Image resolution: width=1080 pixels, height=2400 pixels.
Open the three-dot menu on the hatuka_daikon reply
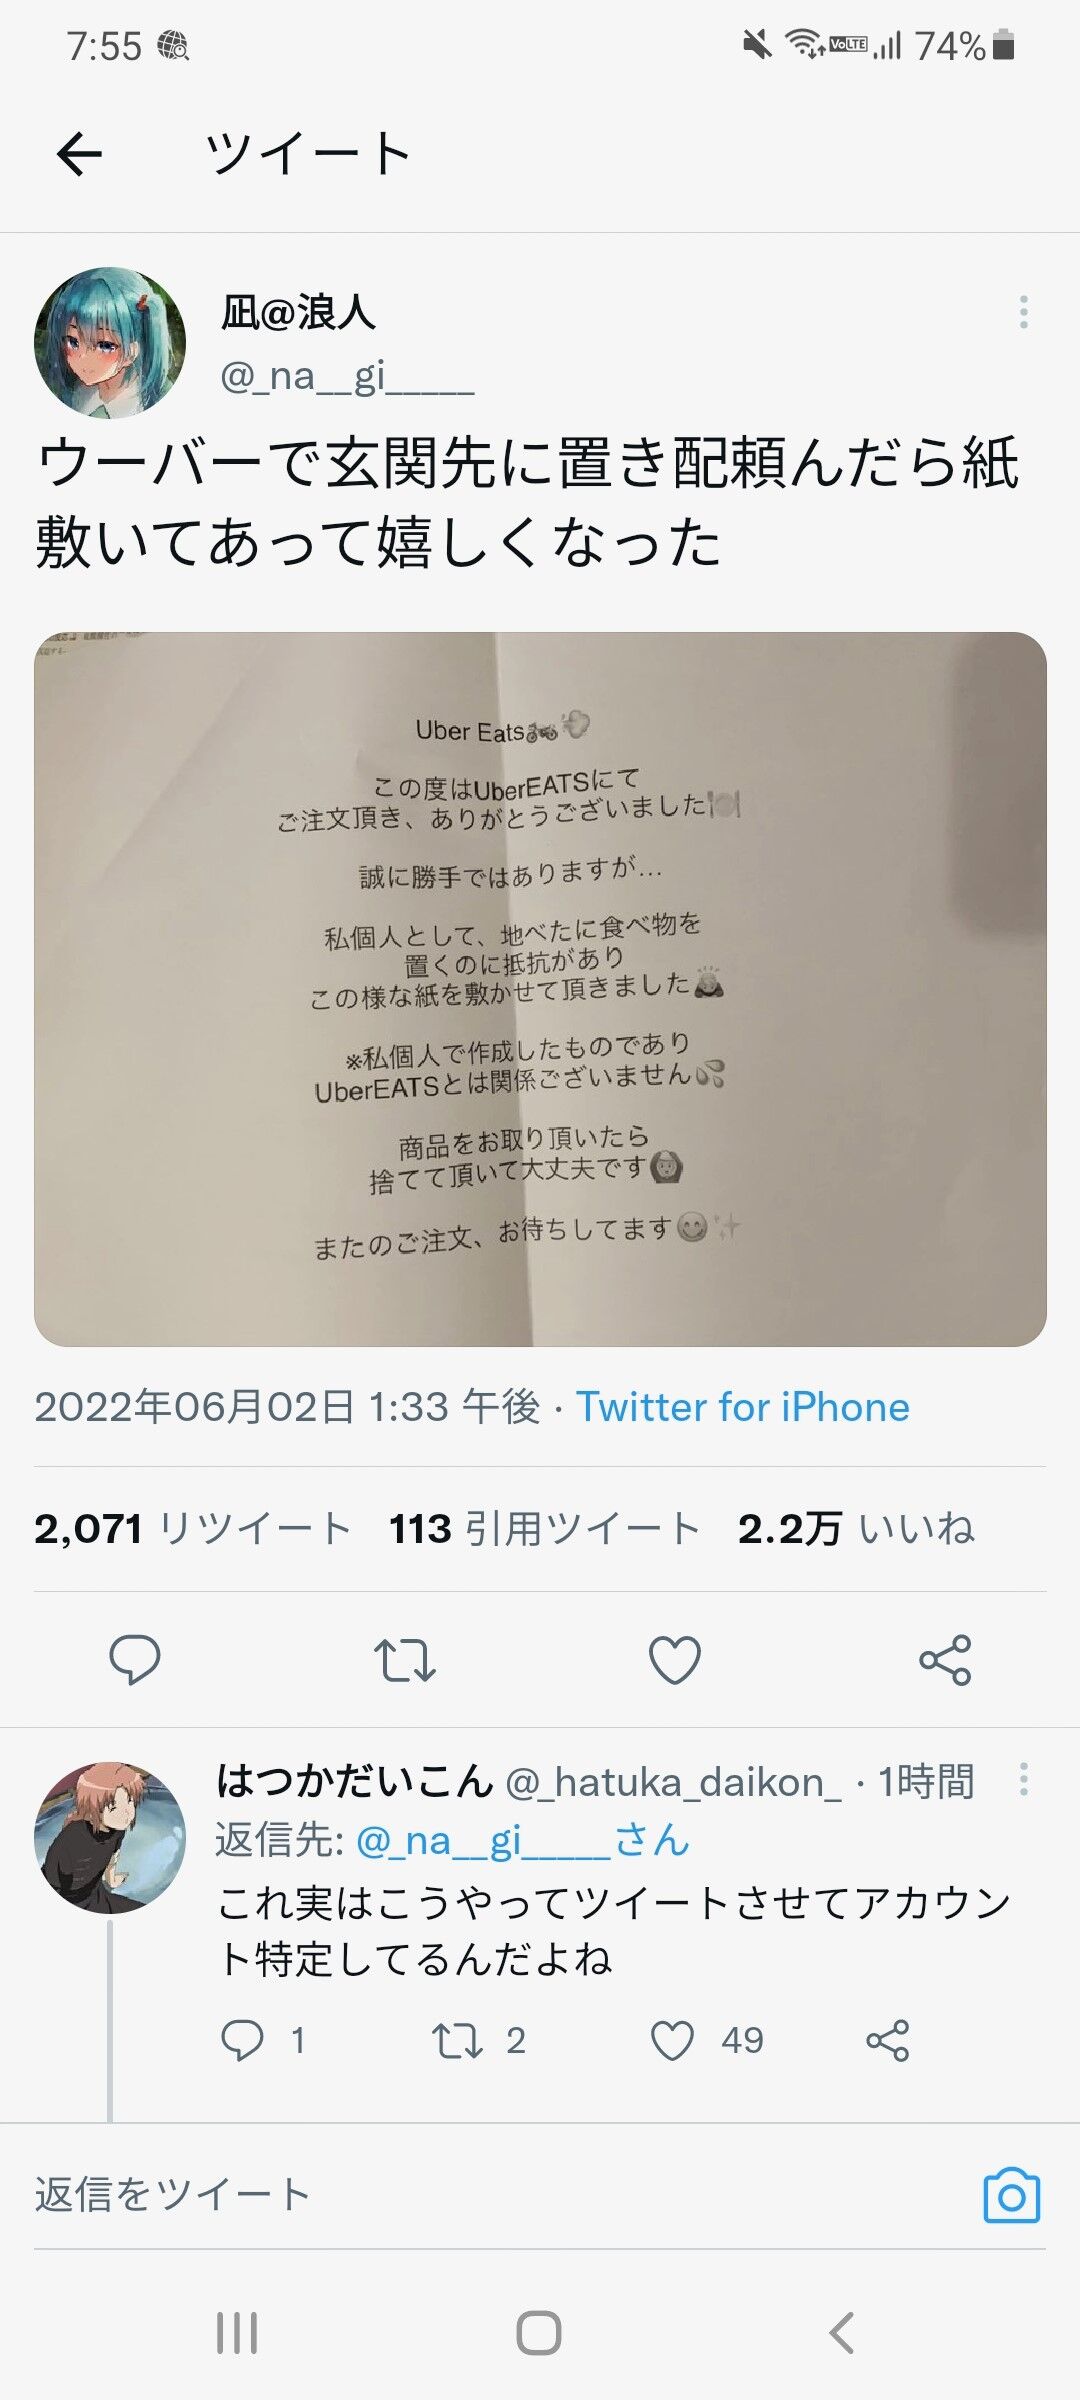tap(1023, 1779)
